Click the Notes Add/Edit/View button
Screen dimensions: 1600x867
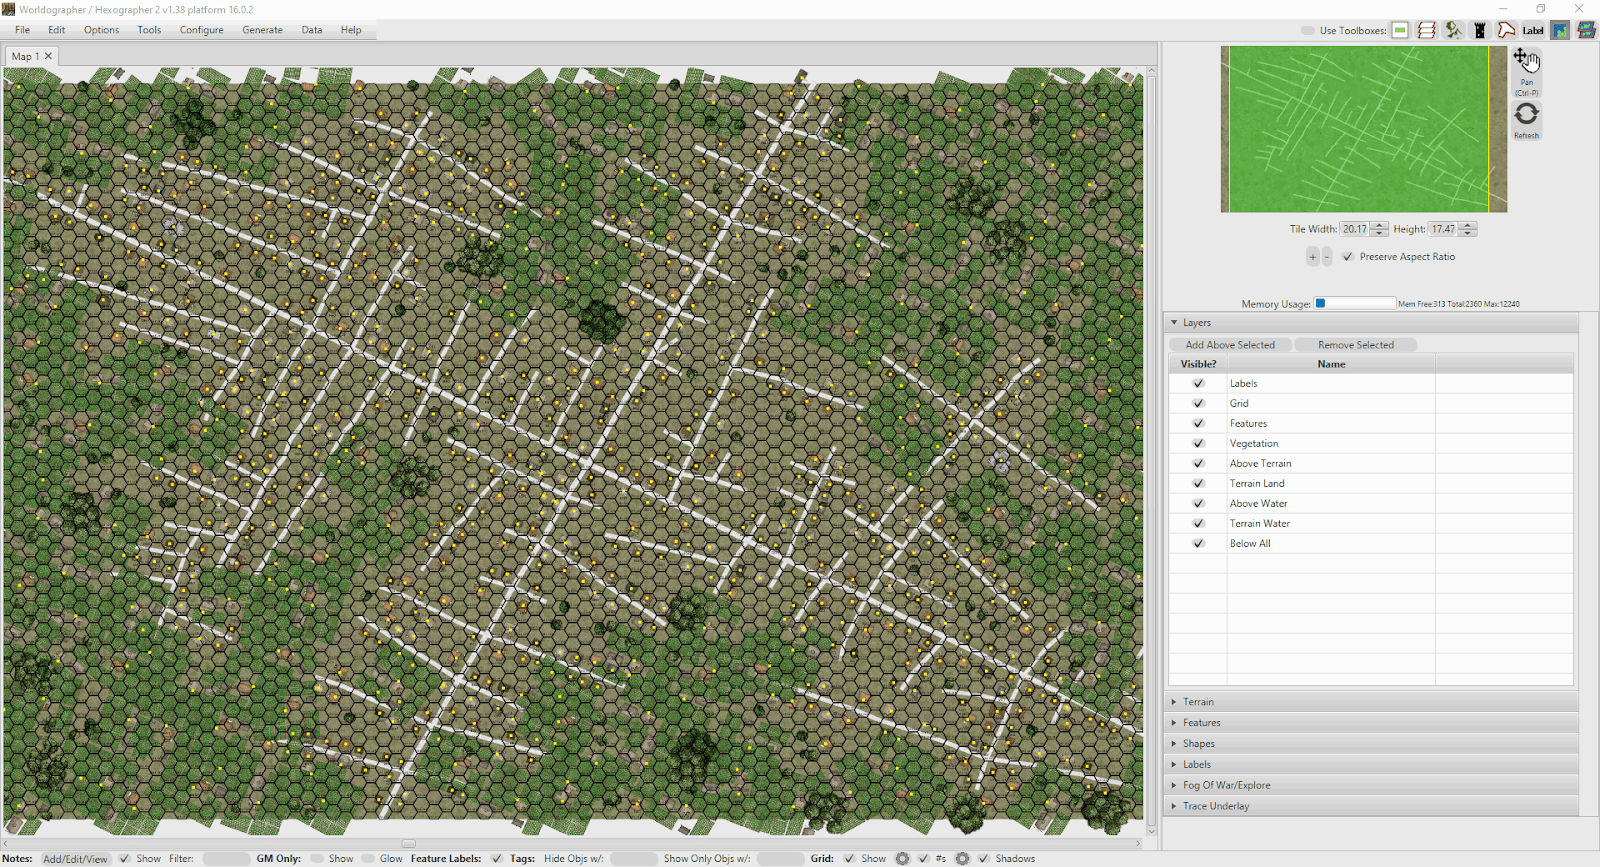click(75, 859)
